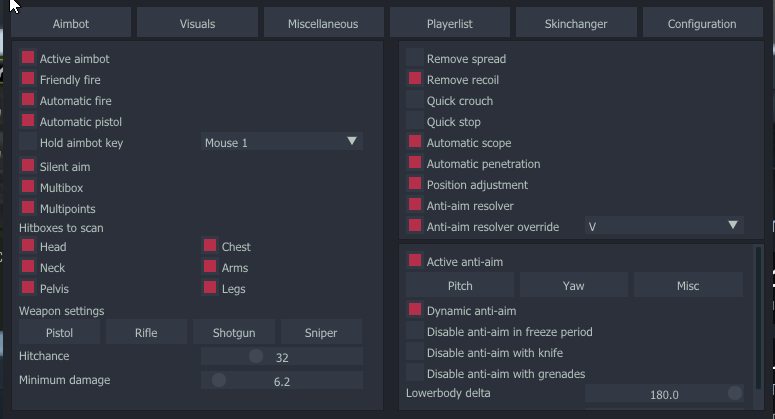This screenshot has width=775, height=419.
Task: Open the resolver override V key dropdown
Action: click(x=664, y=226)
